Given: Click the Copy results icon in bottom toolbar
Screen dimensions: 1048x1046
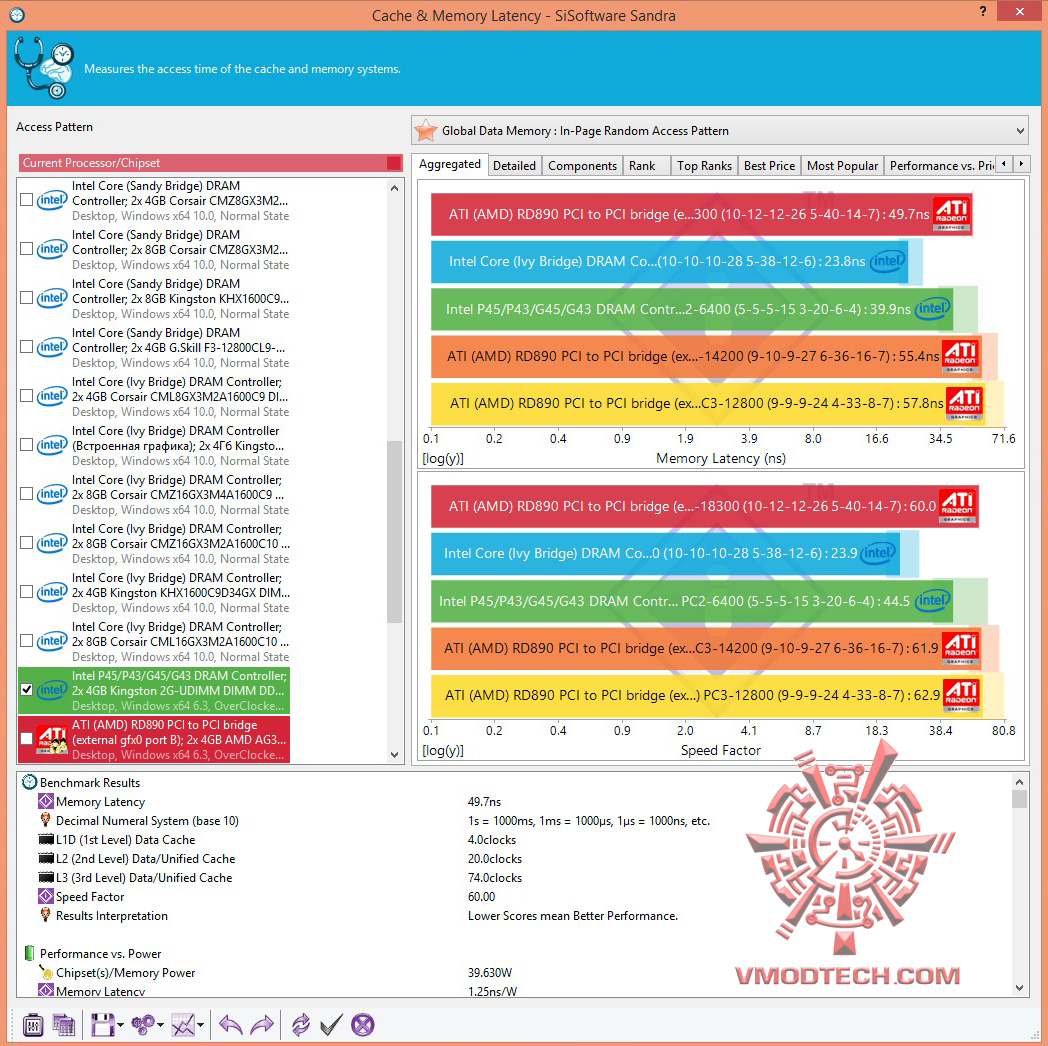Looking at the screenshot, I should pos(63,1024).
